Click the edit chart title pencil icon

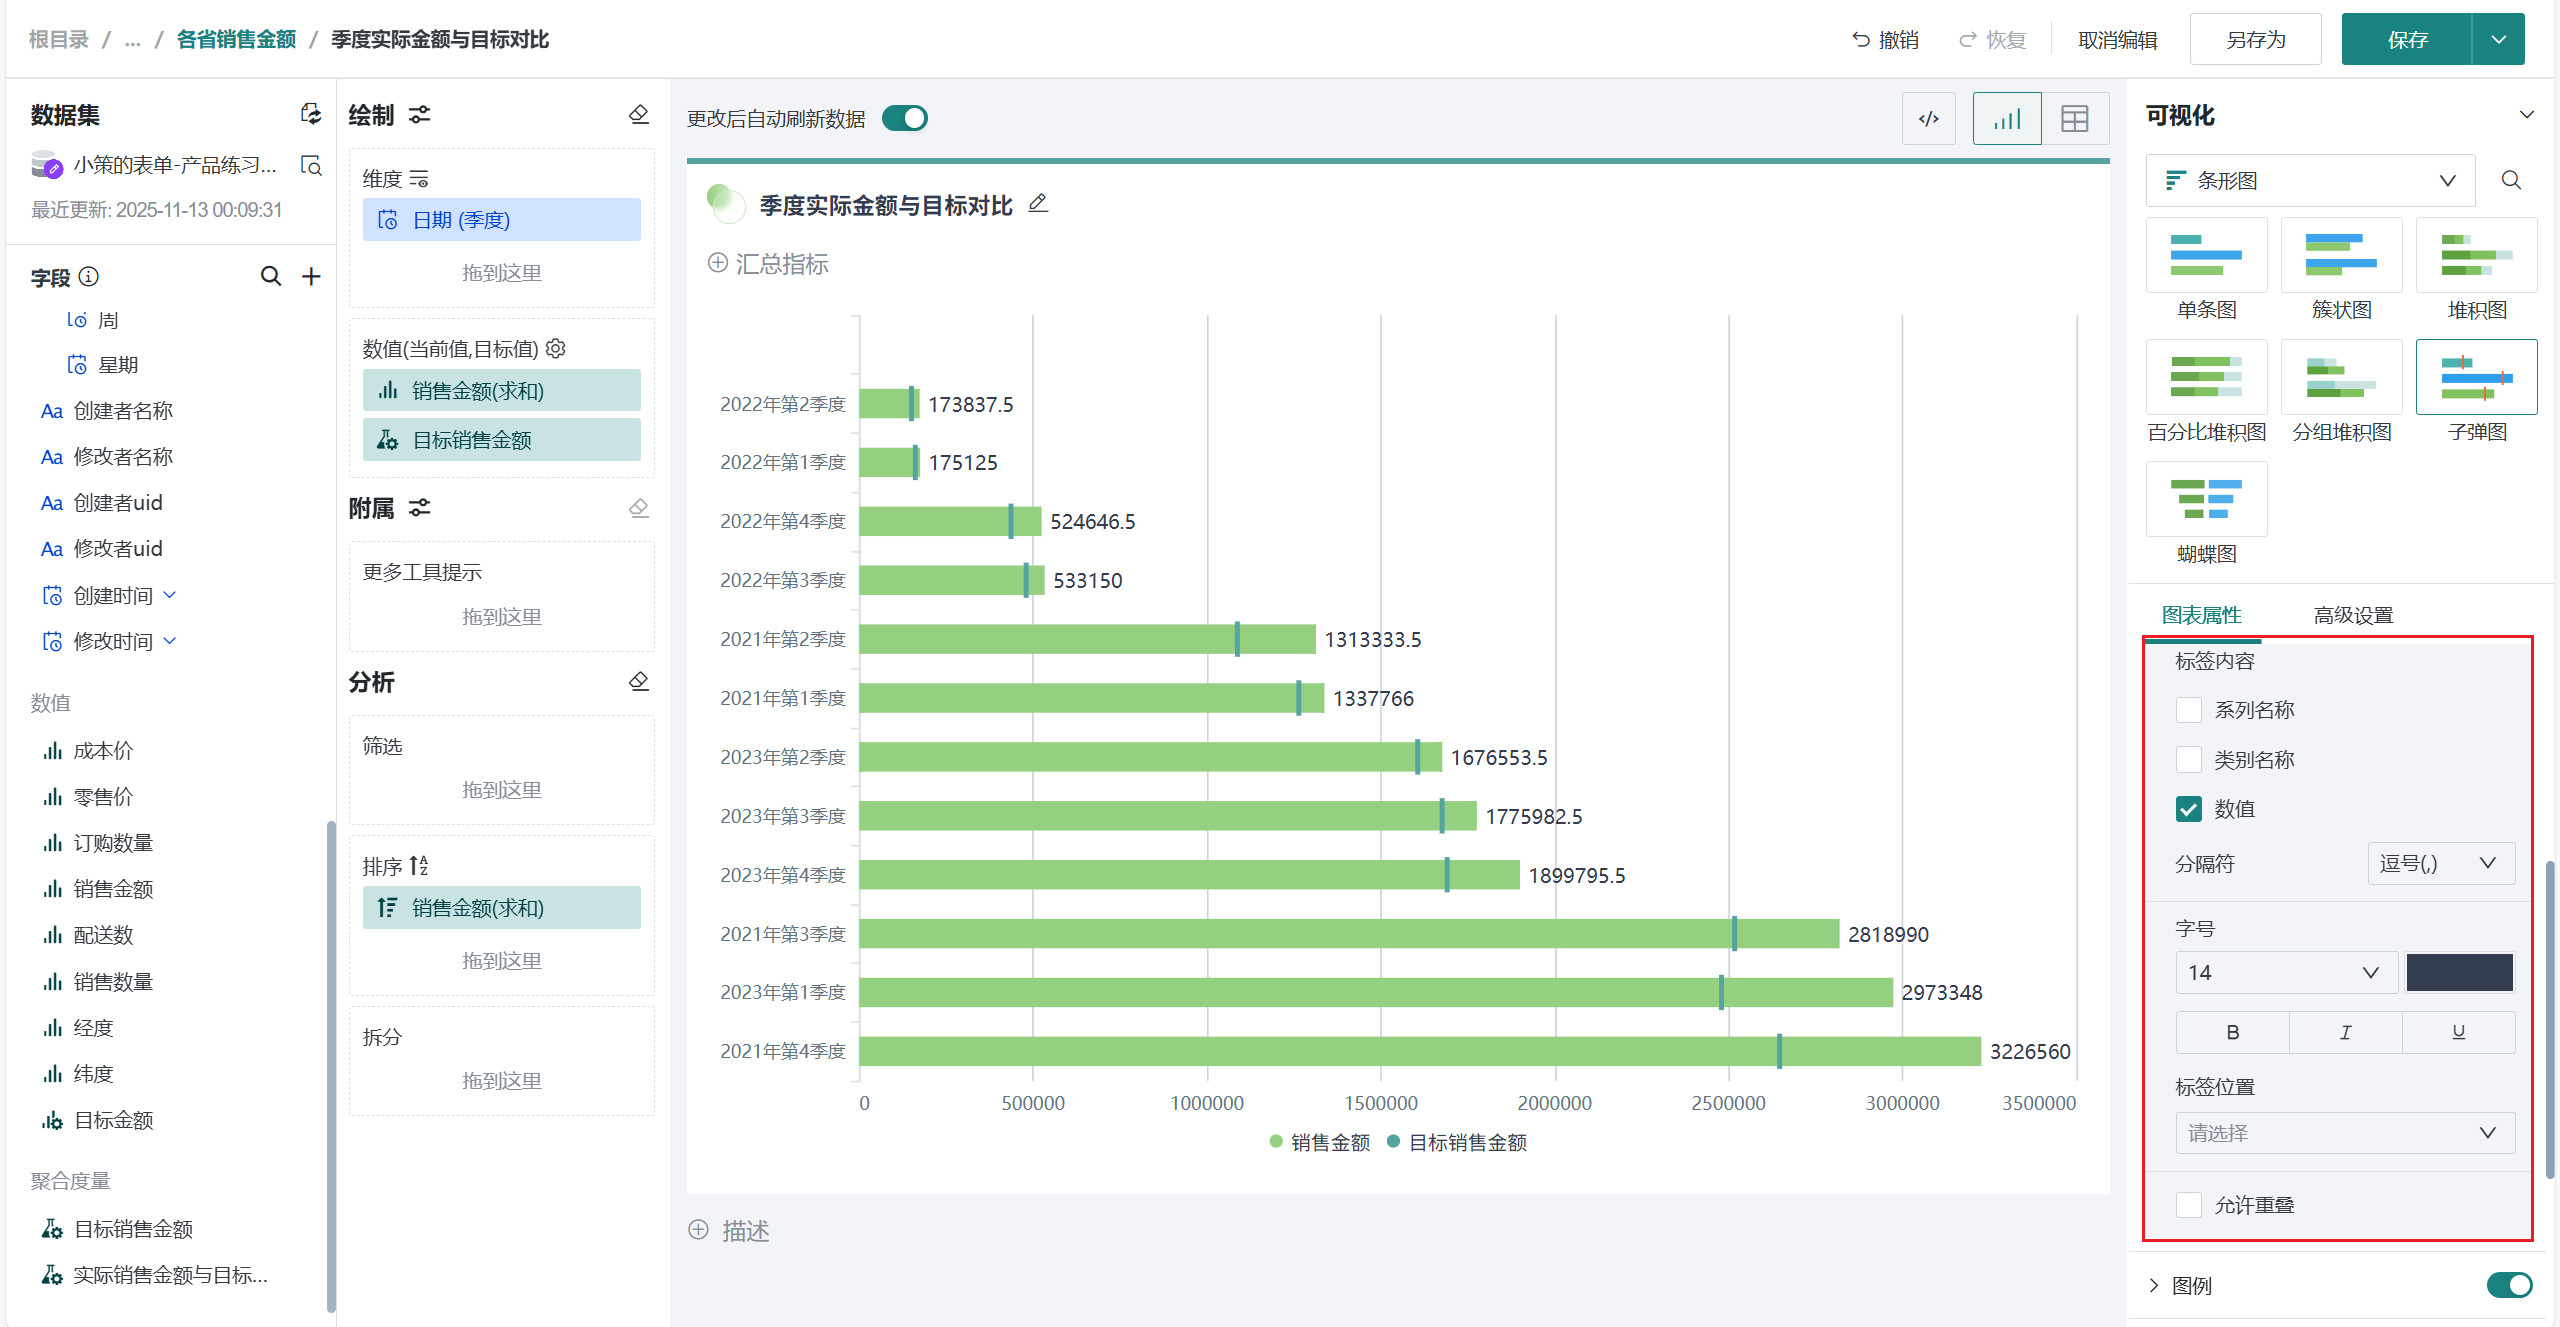(x=1038, y=204)
